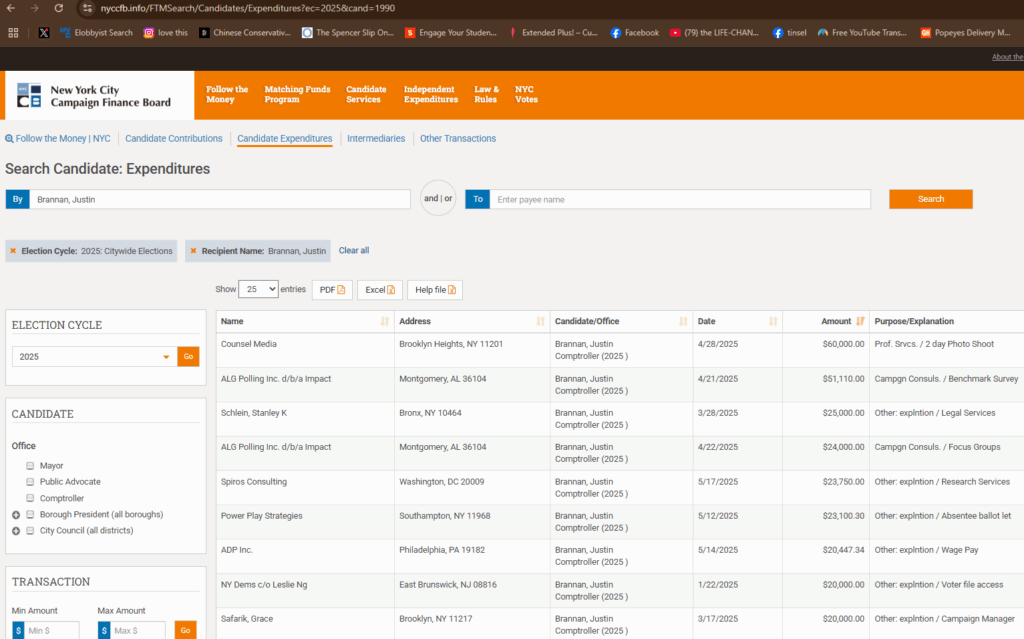
Task: Click the browser address bar URL
Action: click(248, 8)
